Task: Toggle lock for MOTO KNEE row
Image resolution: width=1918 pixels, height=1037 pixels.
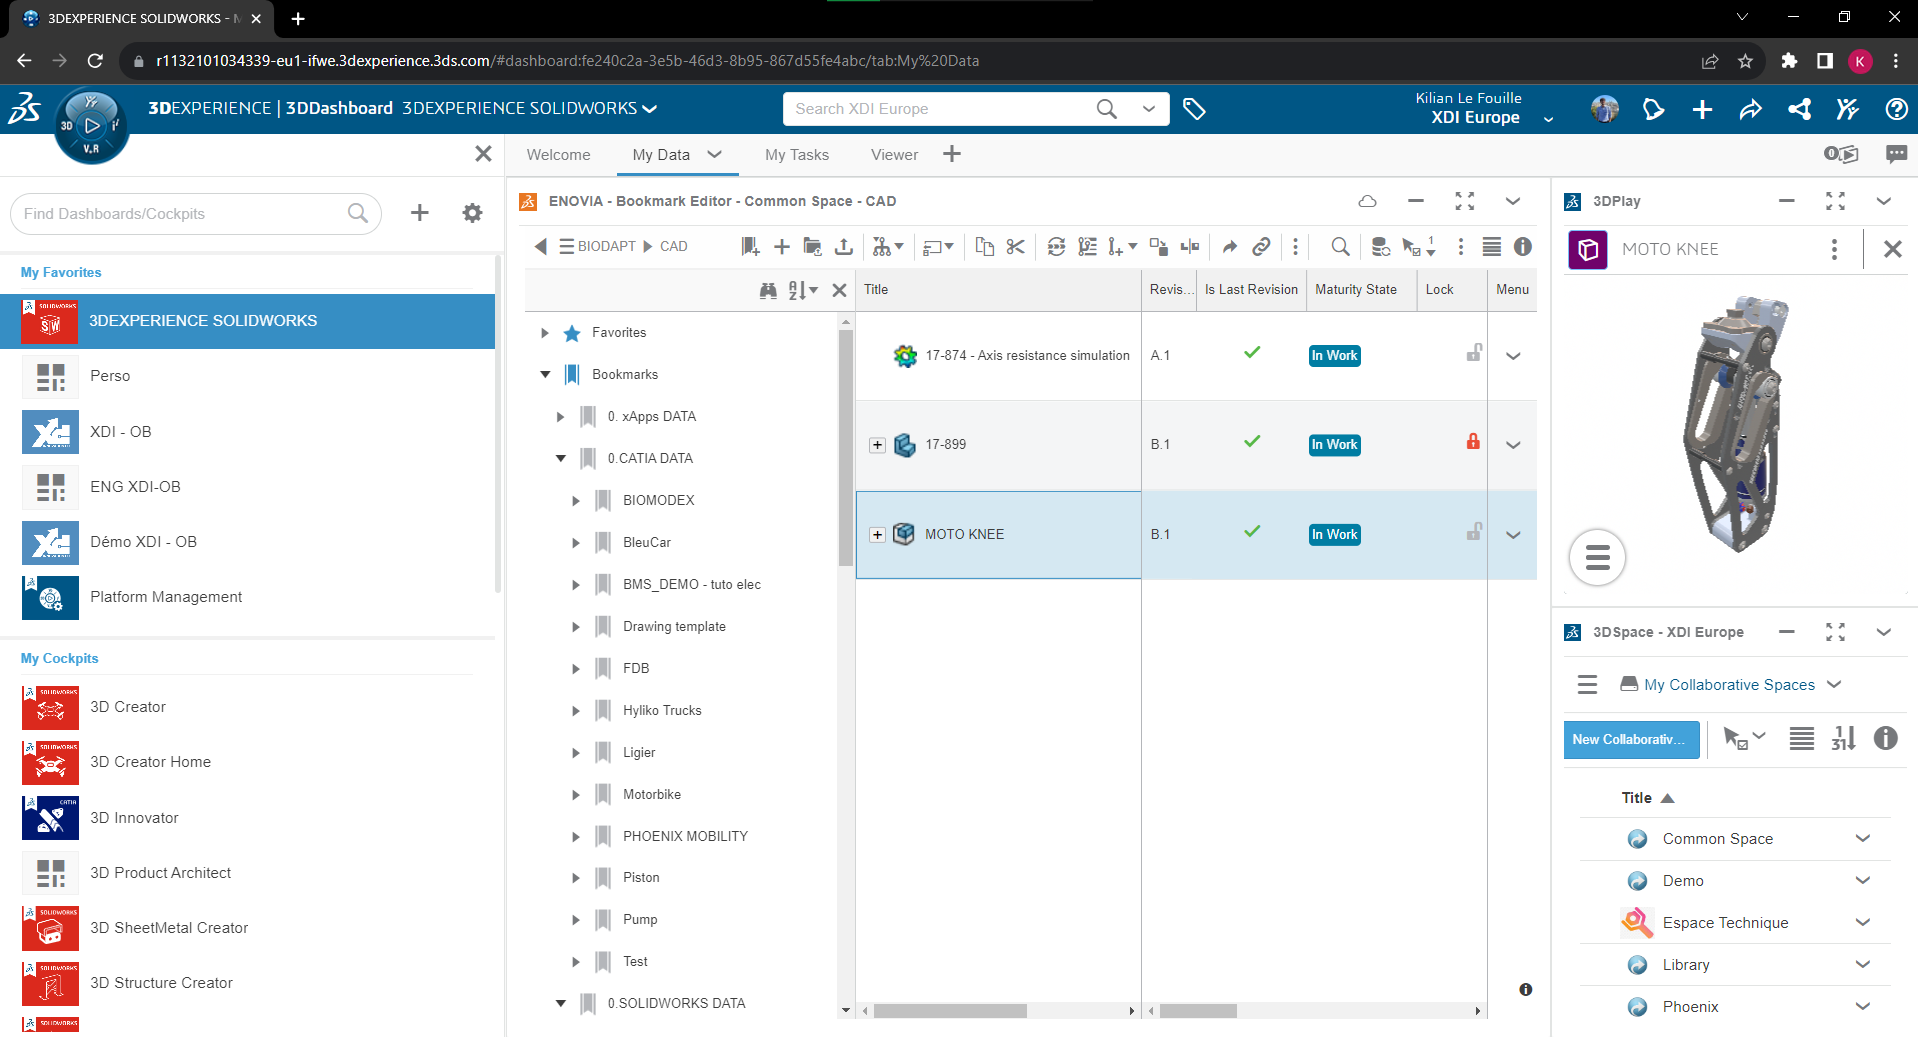Action: pyautogui.click(x=1473, y=531)
